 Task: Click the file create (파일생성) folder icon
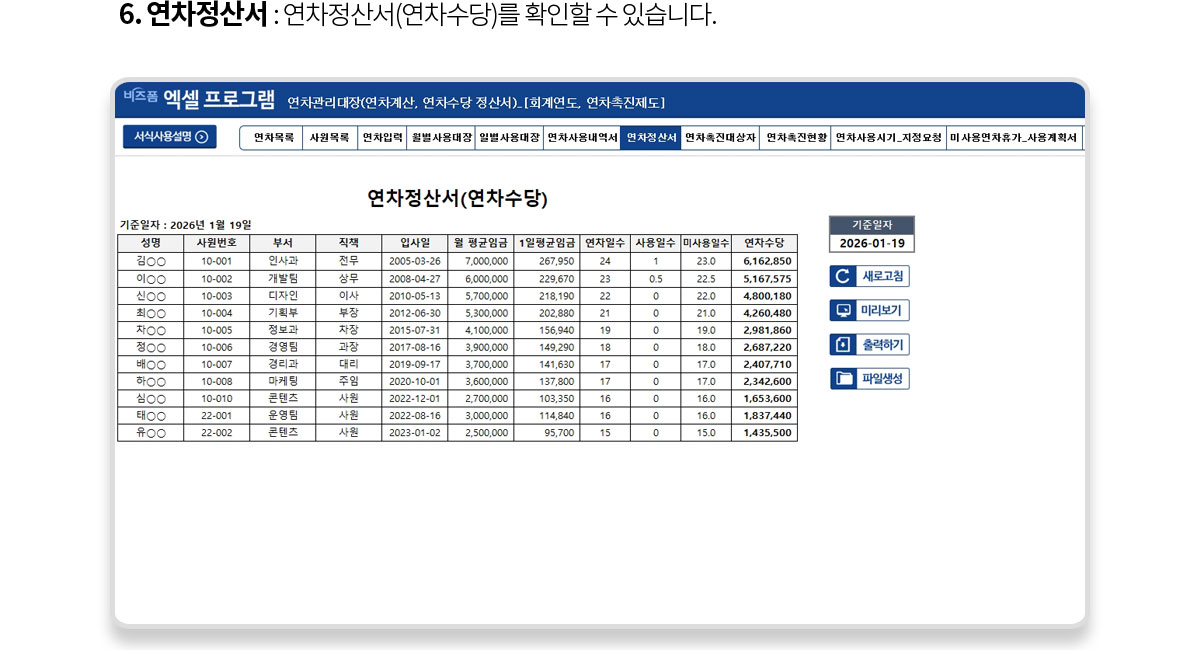pos(843,379)
